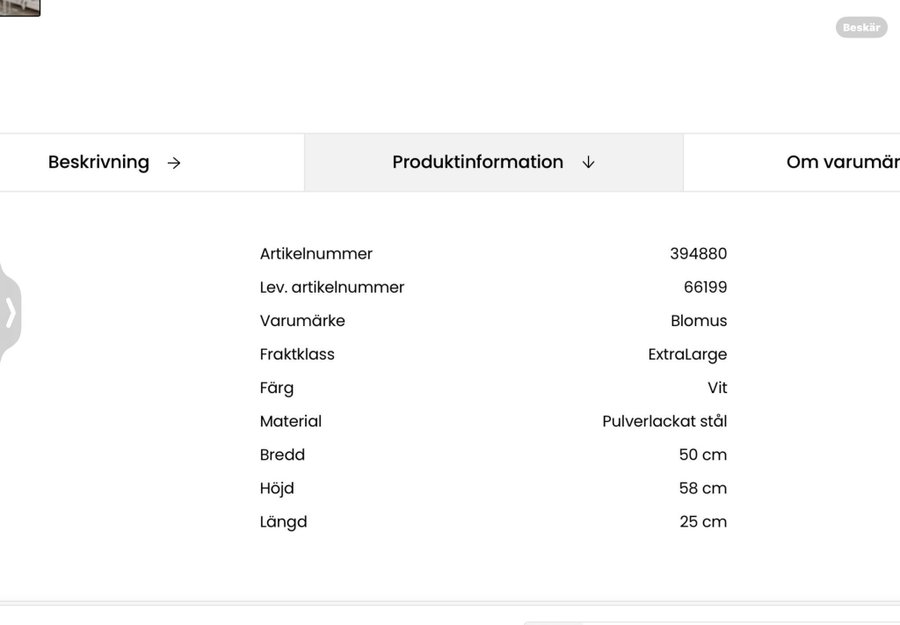The height and width of the screenshot is (625, 900).
Task: Open the product thumbnail image
Action: coord(19,7)
